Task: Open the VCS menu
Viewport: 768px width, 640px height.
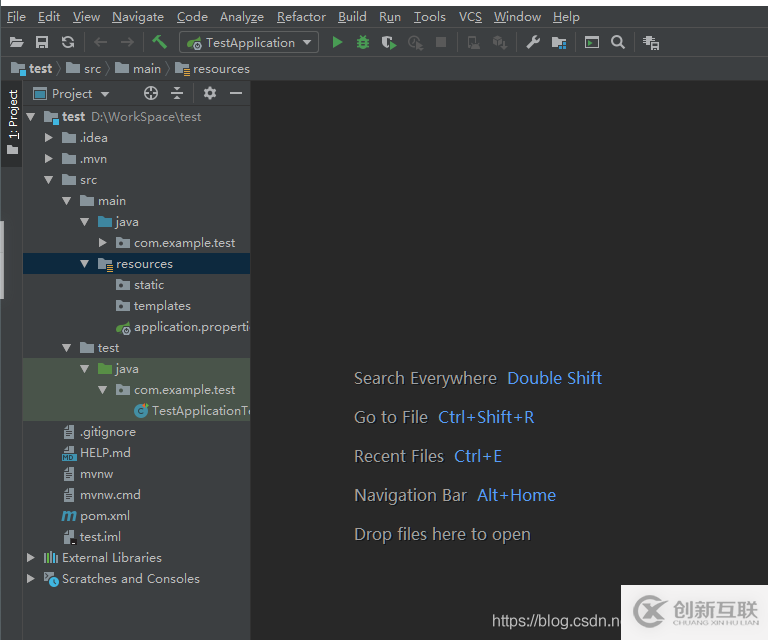Action: pos(470,16)
